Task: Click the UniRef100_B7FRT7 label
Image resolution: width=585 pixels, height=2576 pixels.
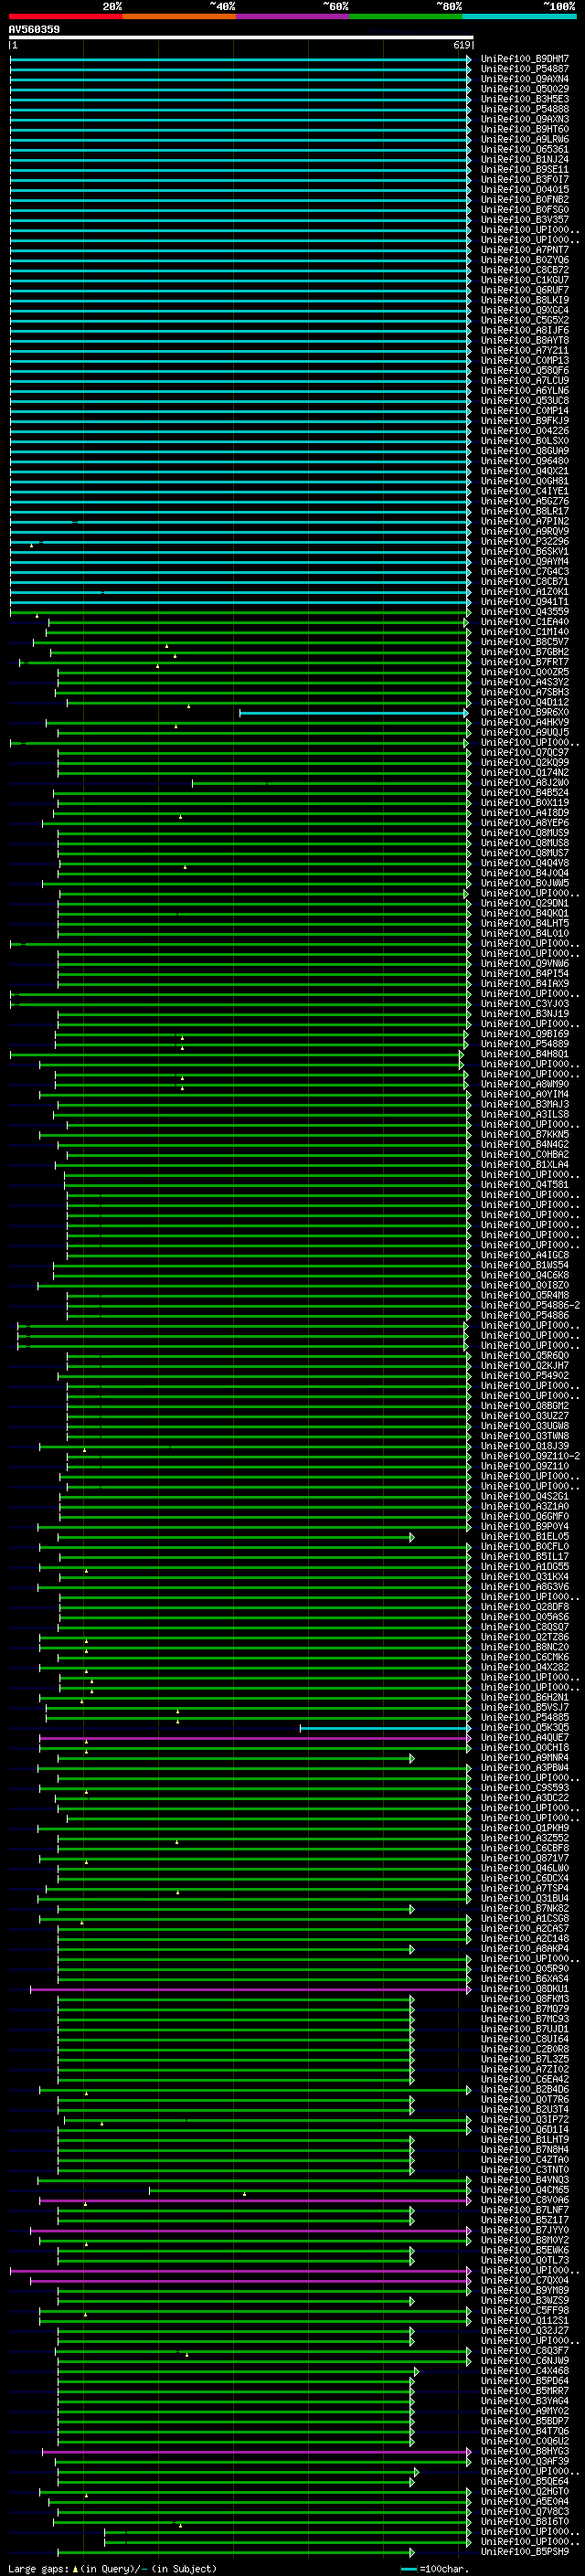Action: tap(525, 662)
